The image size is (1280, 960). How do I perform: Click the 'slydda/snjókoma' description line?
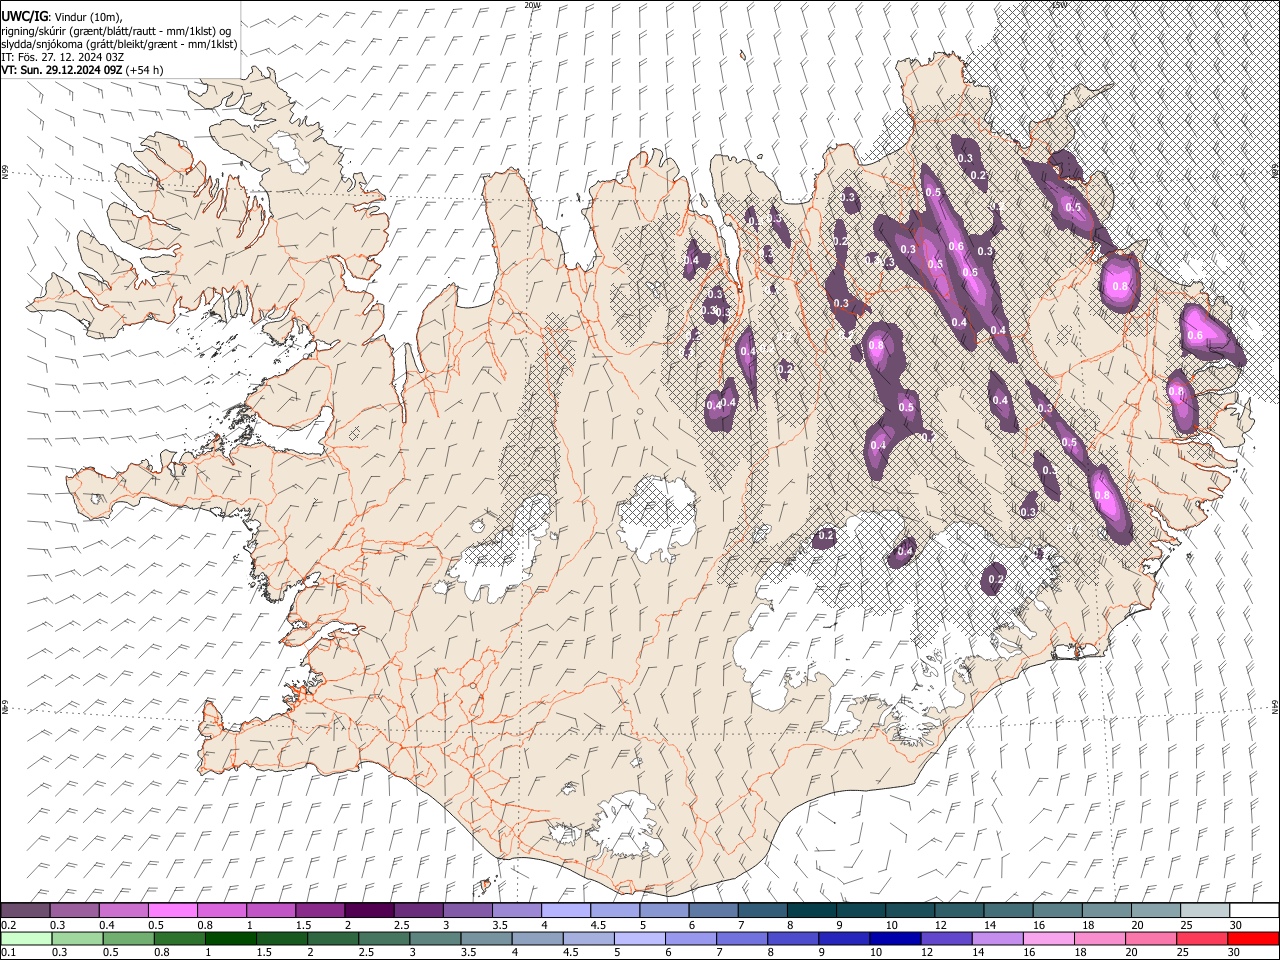pyautogui.click(x=119, y=44)
